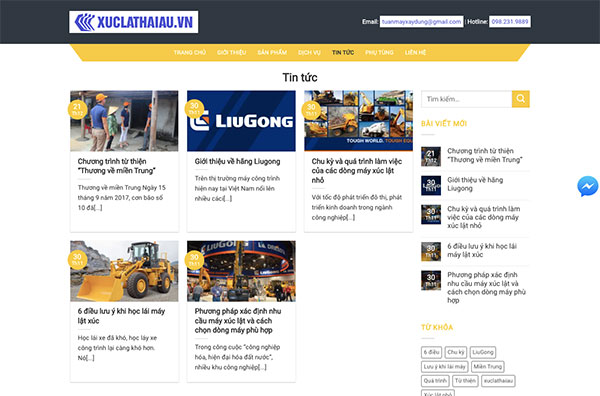The width and height of the screenshot is (600, 396).
Task: Open the yellow wheel loader article image in main grid
Action: coord(124,271)
